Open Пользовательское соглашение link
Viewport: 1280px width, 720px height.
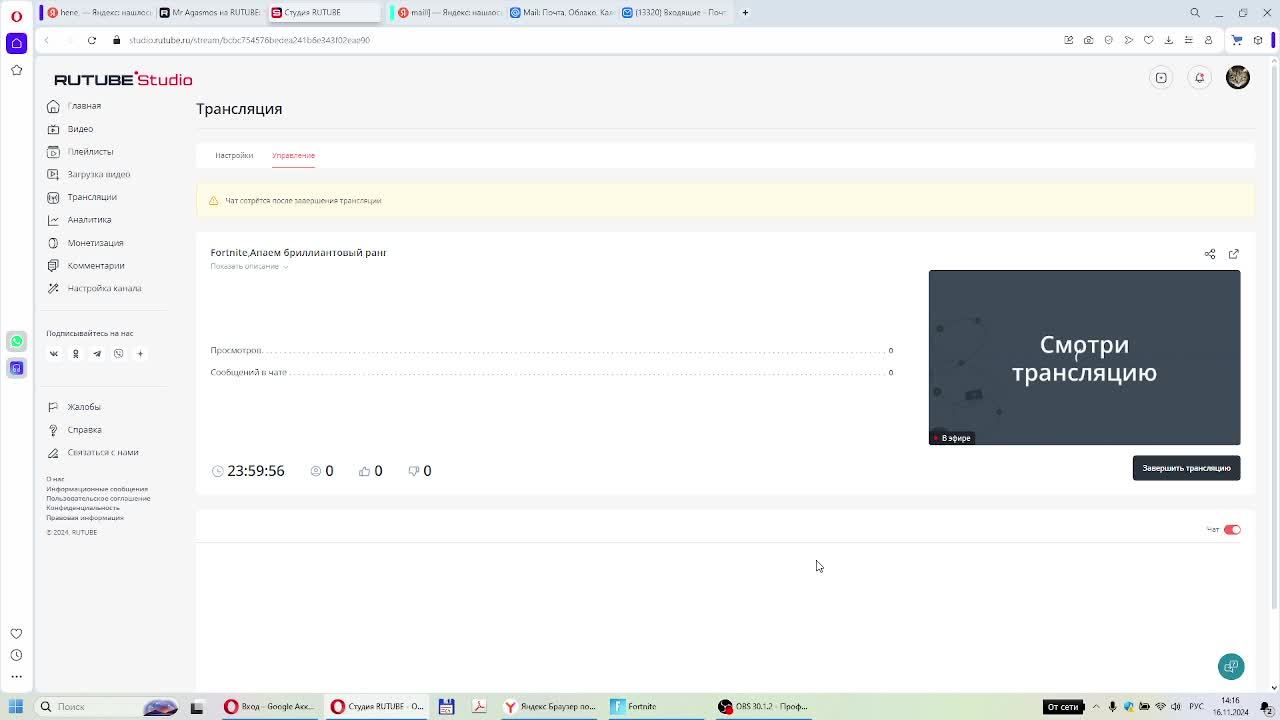[98, 498]
